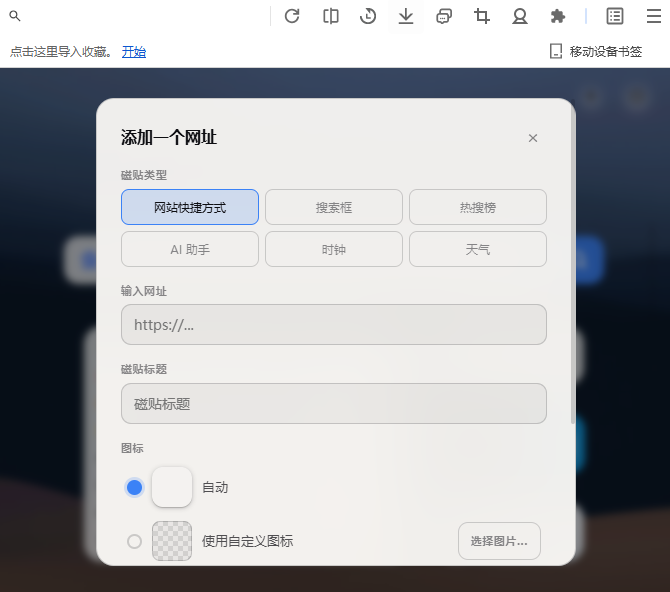Image resolution: width=670 pixels, height=592 pixels.
Task: Open the hamburger main menu
Action: tap(654, 16)
